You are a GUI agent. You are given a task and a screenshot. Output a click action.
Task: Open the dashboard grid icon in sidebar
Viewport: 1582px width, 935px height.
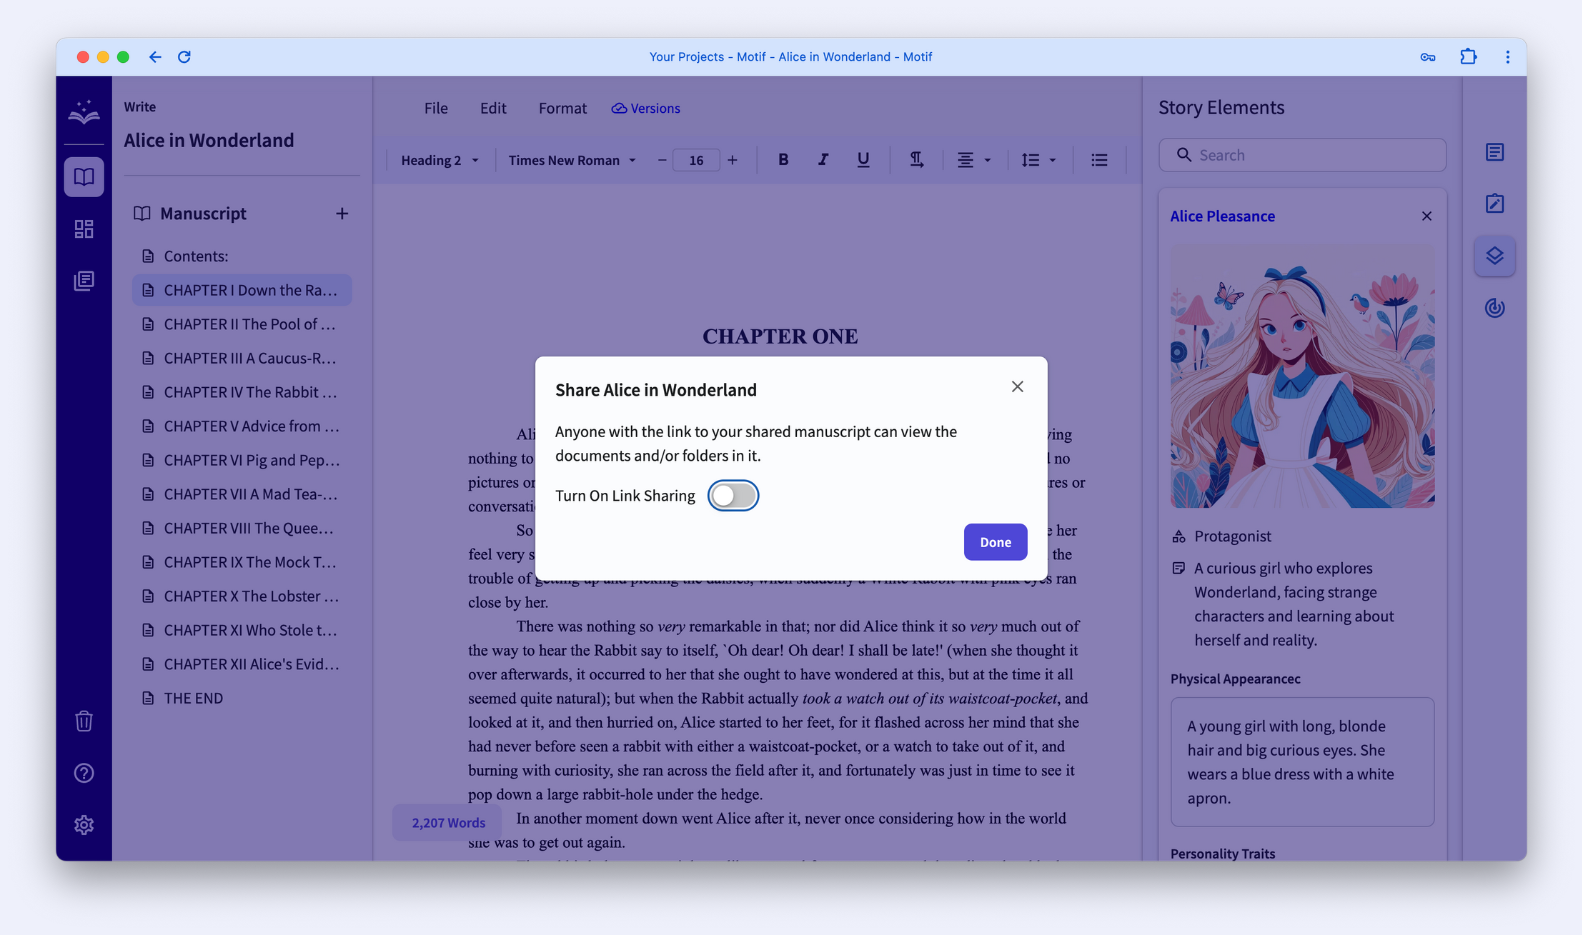coord(84,229)
